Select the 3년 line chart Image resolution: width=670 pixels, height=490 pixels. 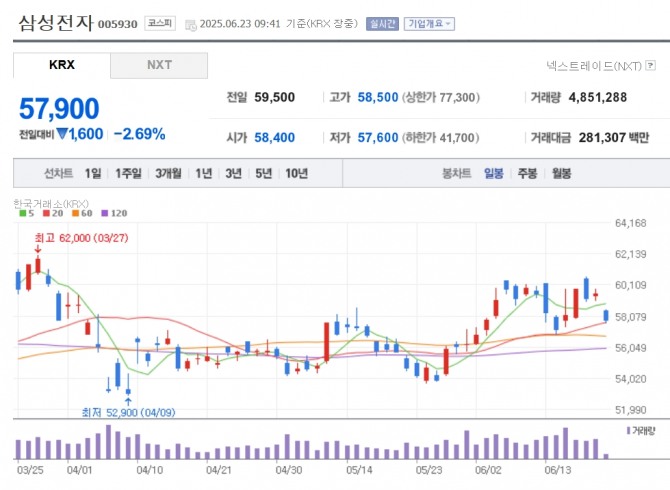coord(233,173)
